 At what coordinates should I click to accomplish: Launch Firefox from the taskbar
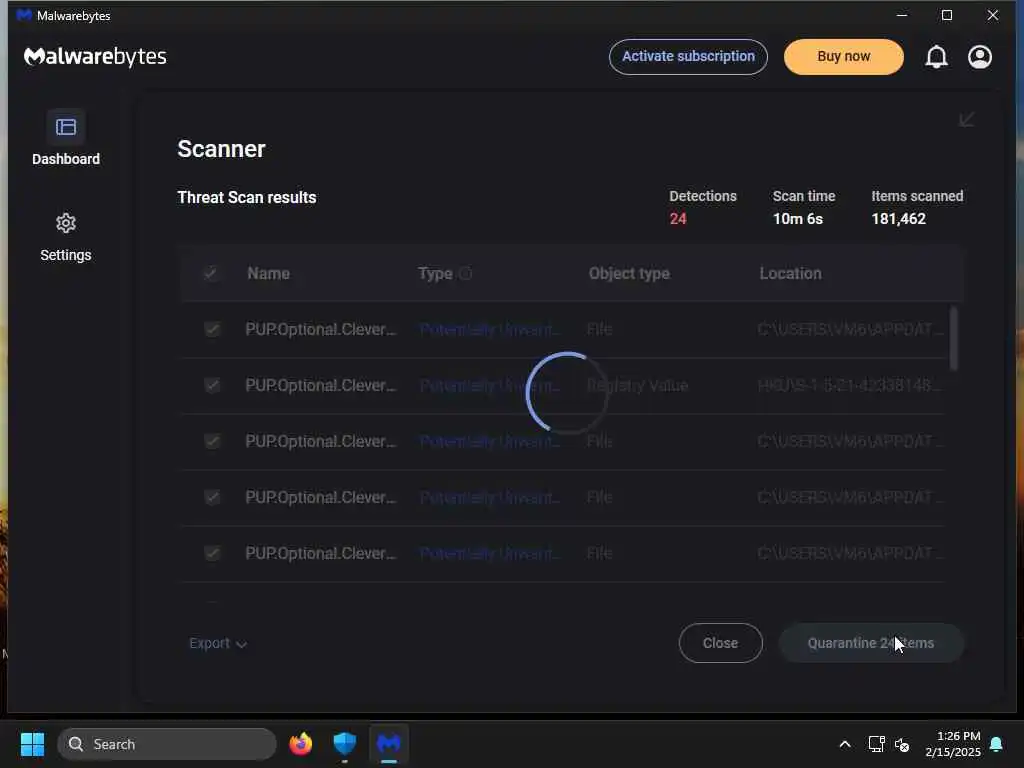point(300,744)
